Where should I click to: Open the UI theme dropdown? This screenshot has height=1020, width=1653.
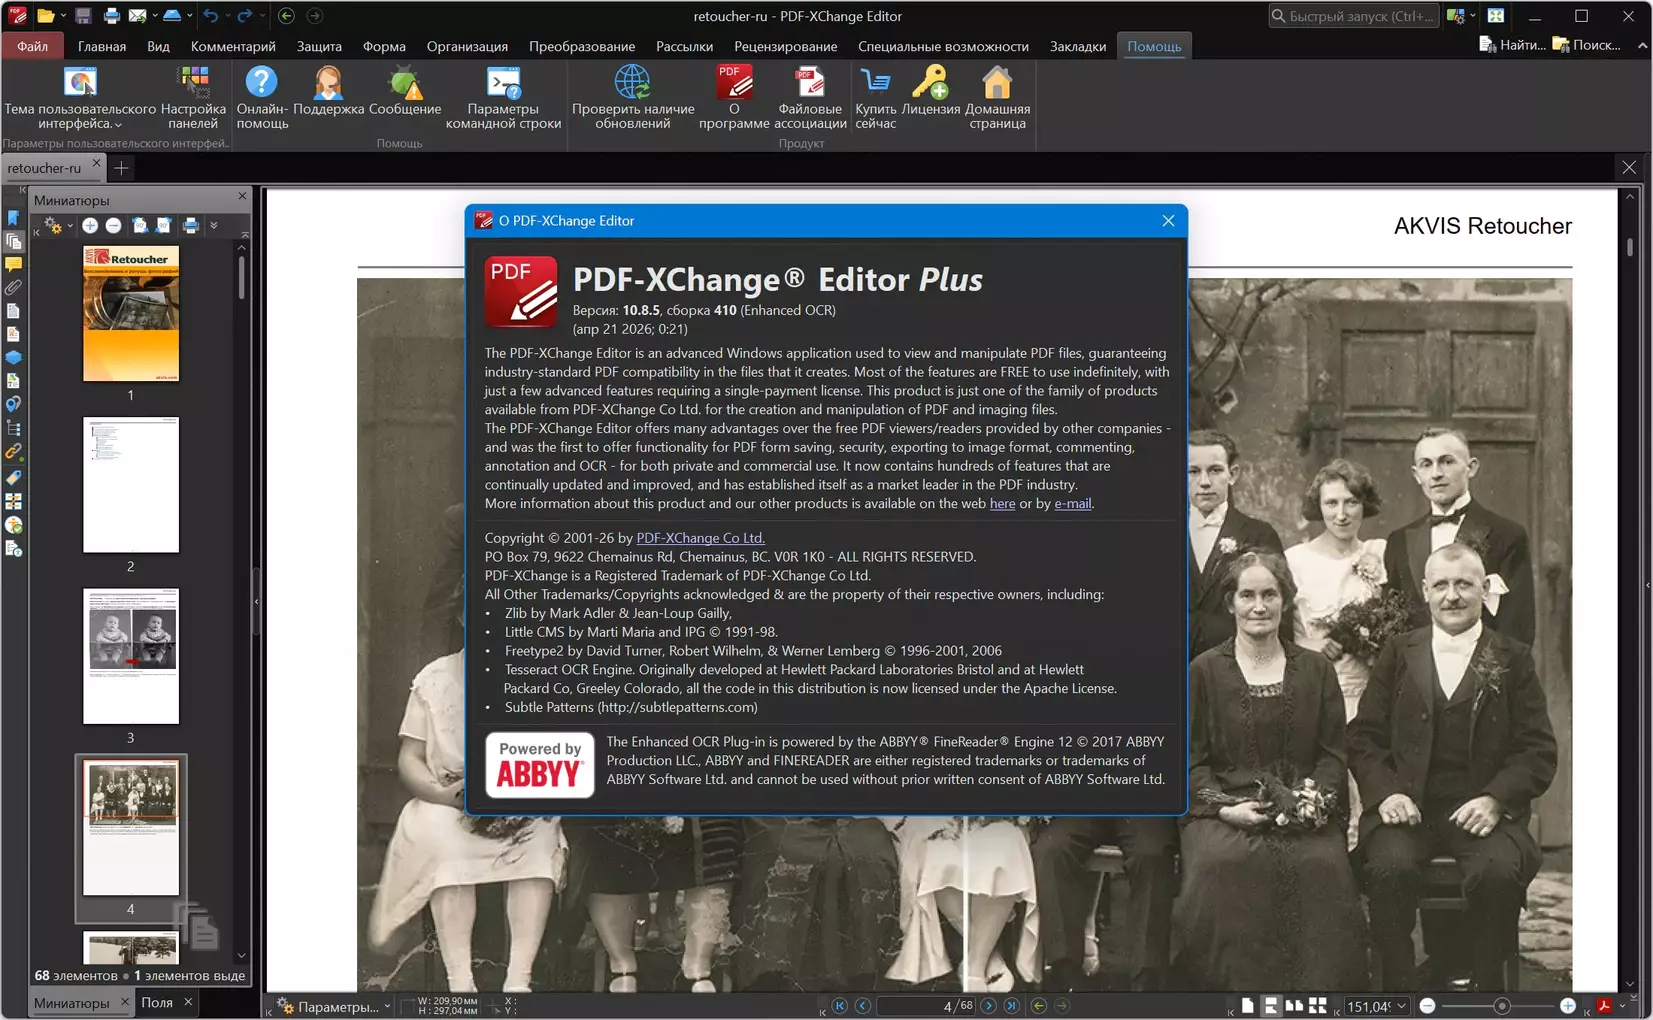coord(80,96)
